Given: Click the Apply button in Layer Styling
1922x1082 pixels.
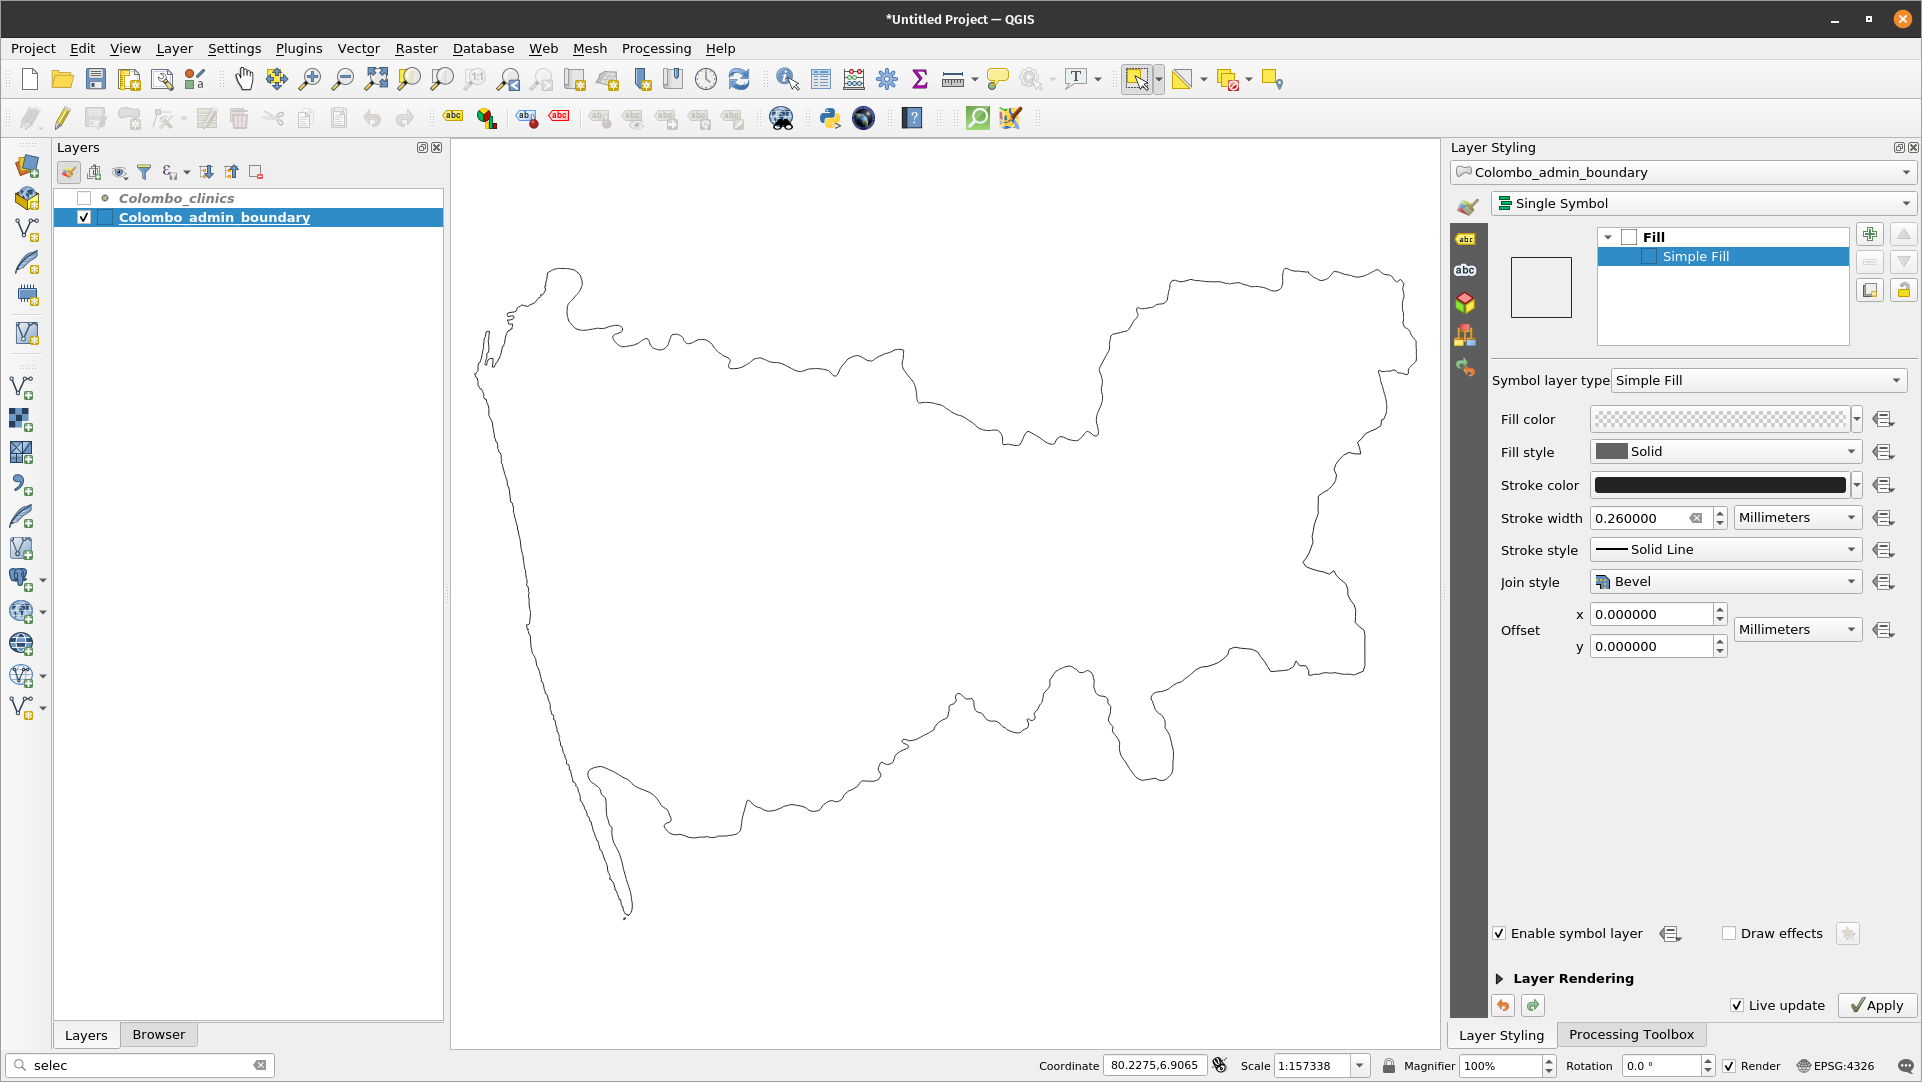Looking at the screenshot, I should coord(1876,1005).
